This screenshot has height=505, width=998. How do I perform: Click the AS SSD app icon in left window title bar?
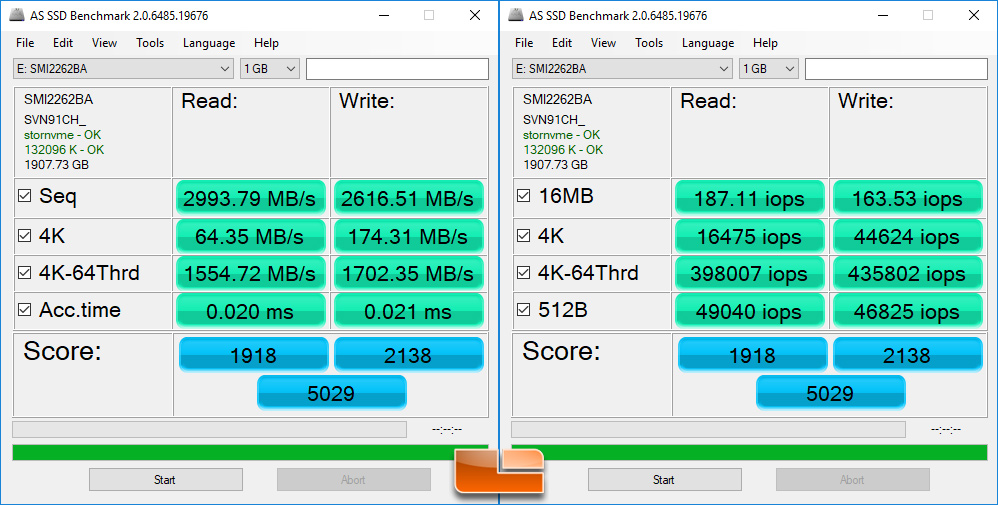[x=17, y=15]
